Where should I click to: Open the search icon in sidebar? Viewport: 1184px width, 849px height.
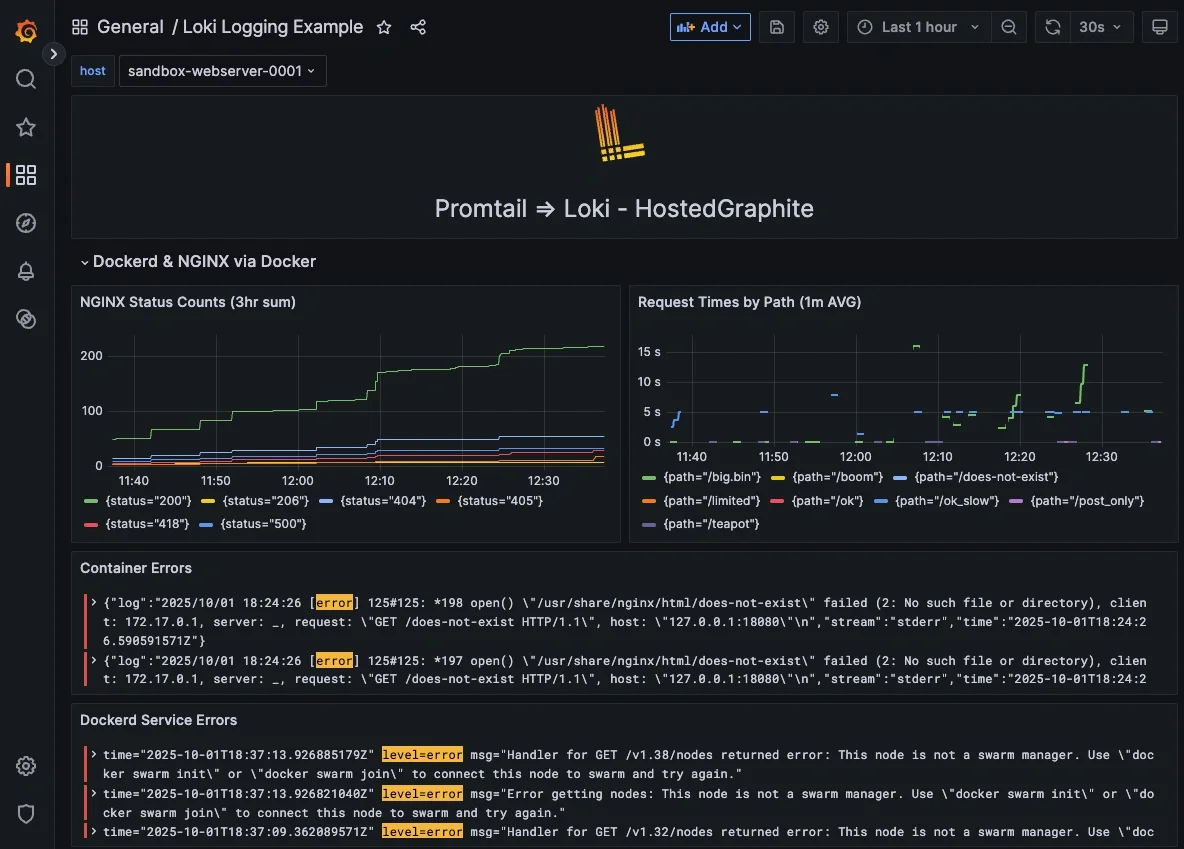point(27,79)
